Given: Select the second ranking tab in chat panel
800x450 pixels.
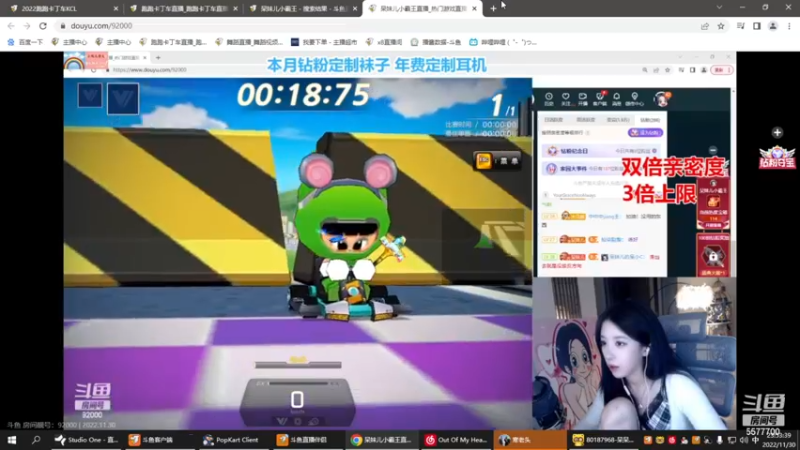Looking at the screenshot, I should point(585,120).
